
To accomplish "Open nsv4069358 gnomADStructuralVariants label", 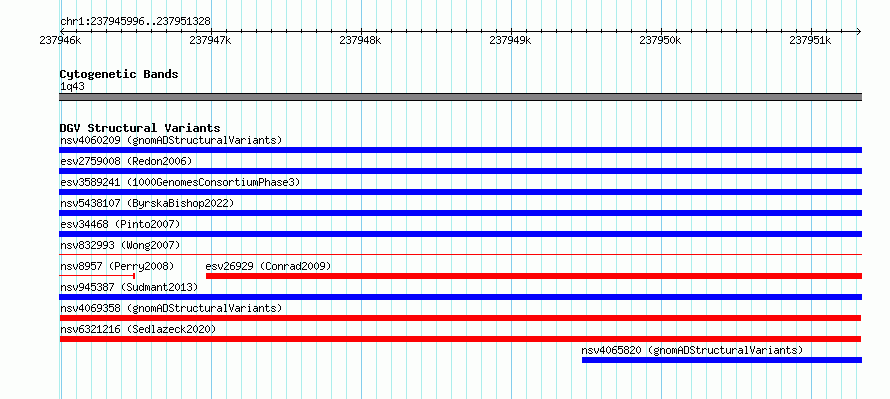I will (x=171, y=308).
